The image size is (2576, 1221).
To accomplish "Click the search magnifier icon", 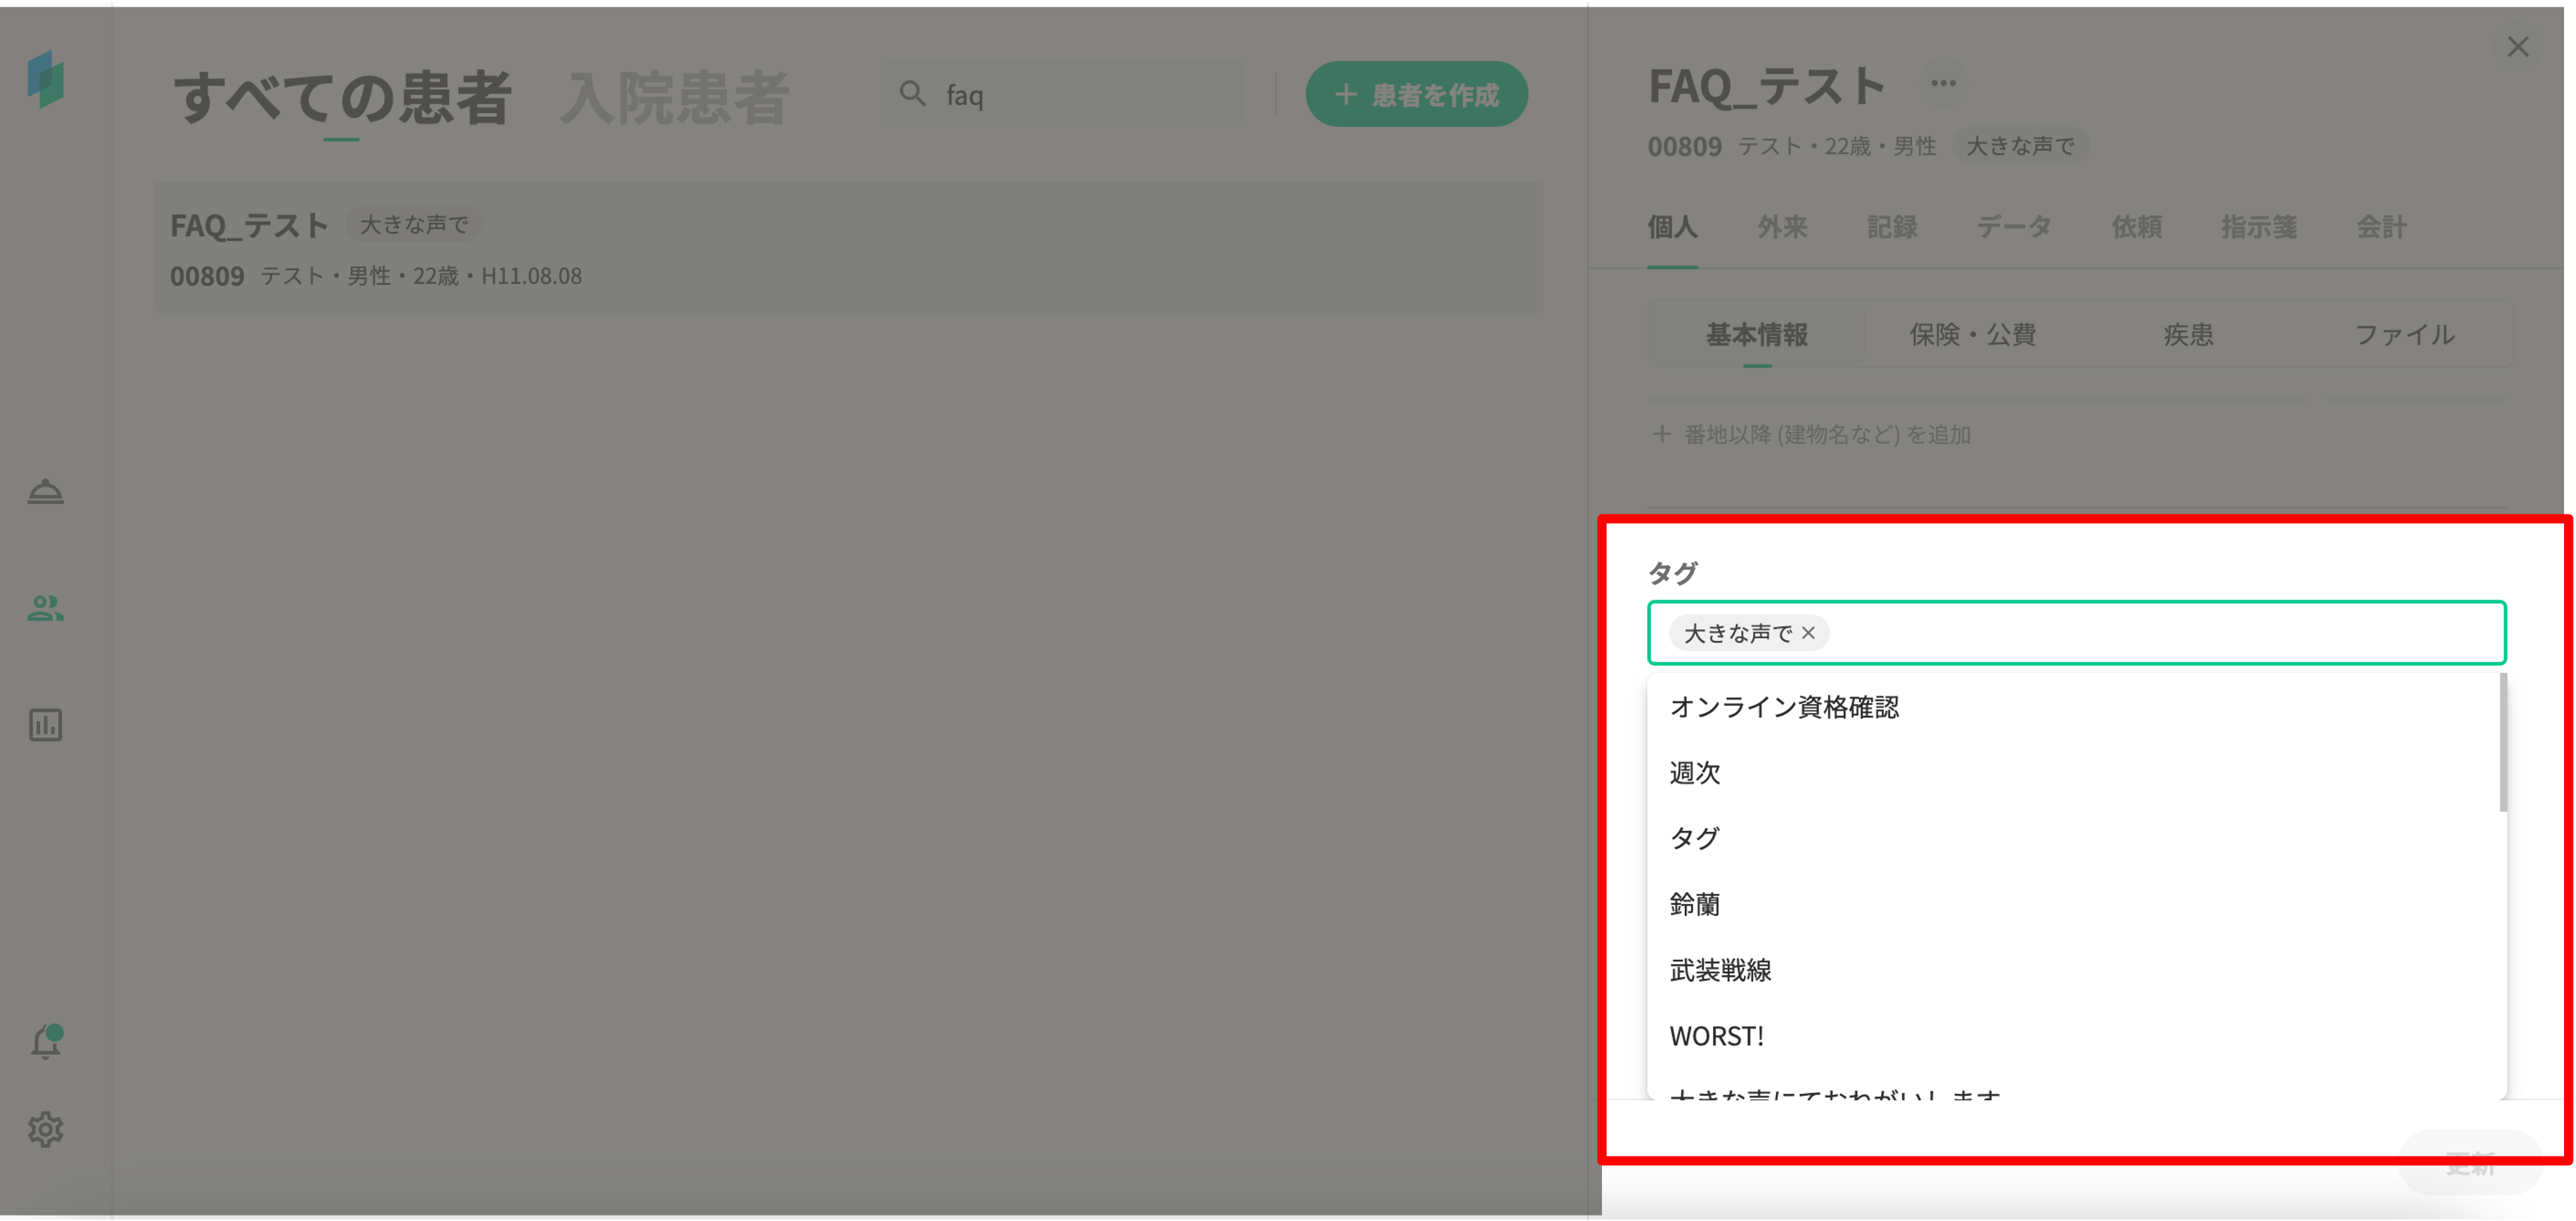I will click(911, 94).
